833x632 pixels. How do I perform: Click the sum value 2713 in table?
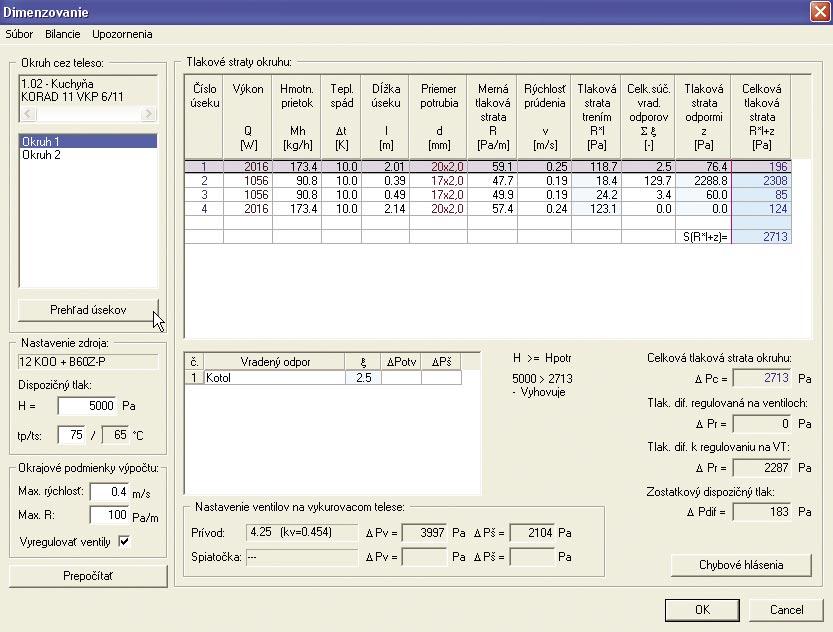point(761,237)
